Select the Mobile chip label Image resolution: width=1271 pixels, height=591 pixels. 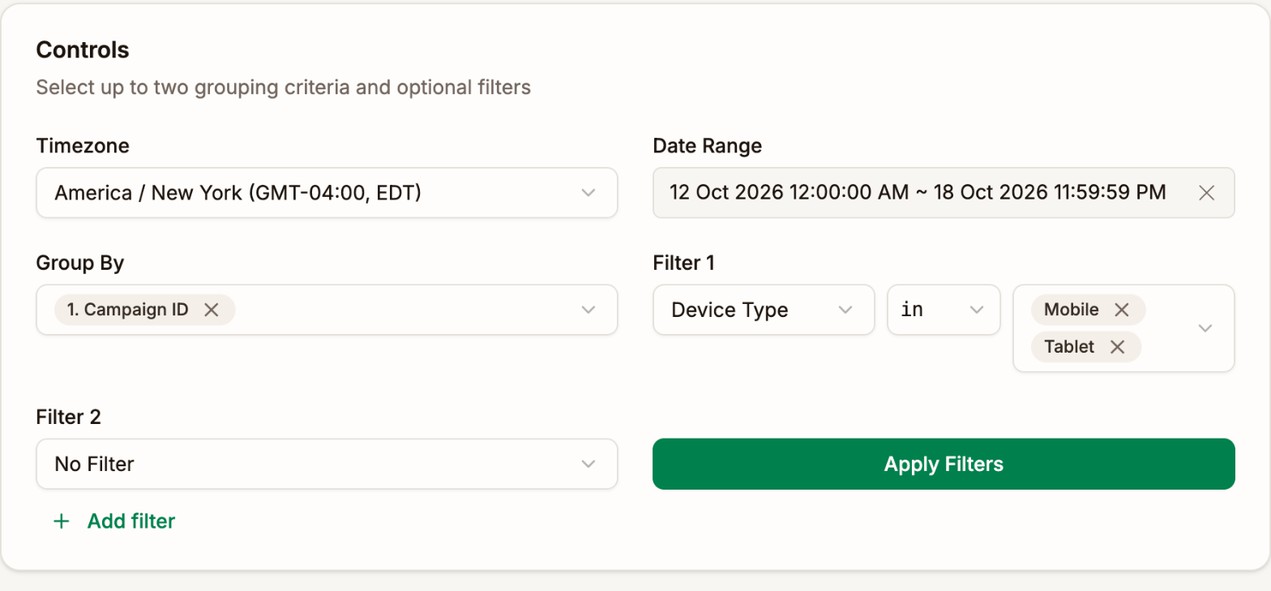click(x=1071, y=310)
